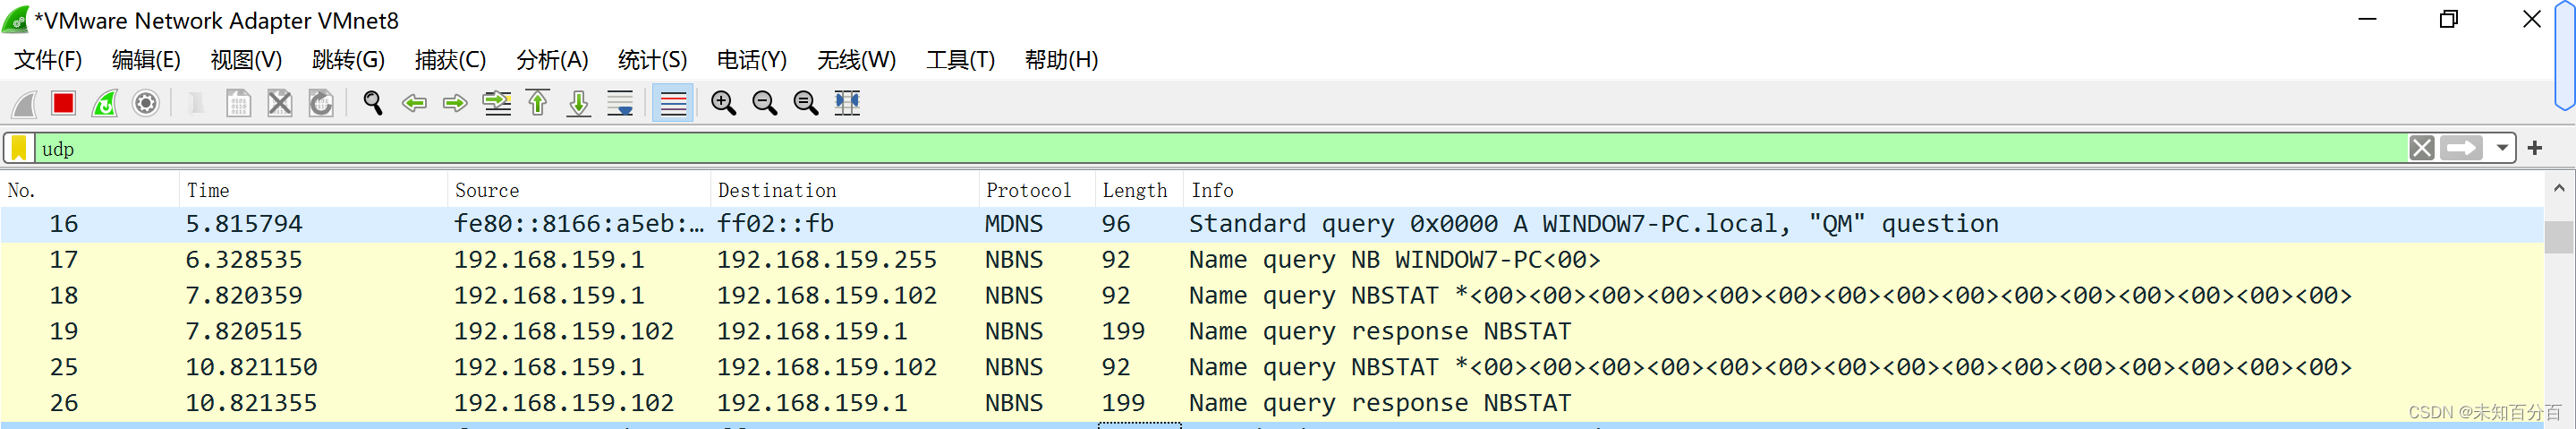Apply the display filter arrow button

tap(2462, 149)
